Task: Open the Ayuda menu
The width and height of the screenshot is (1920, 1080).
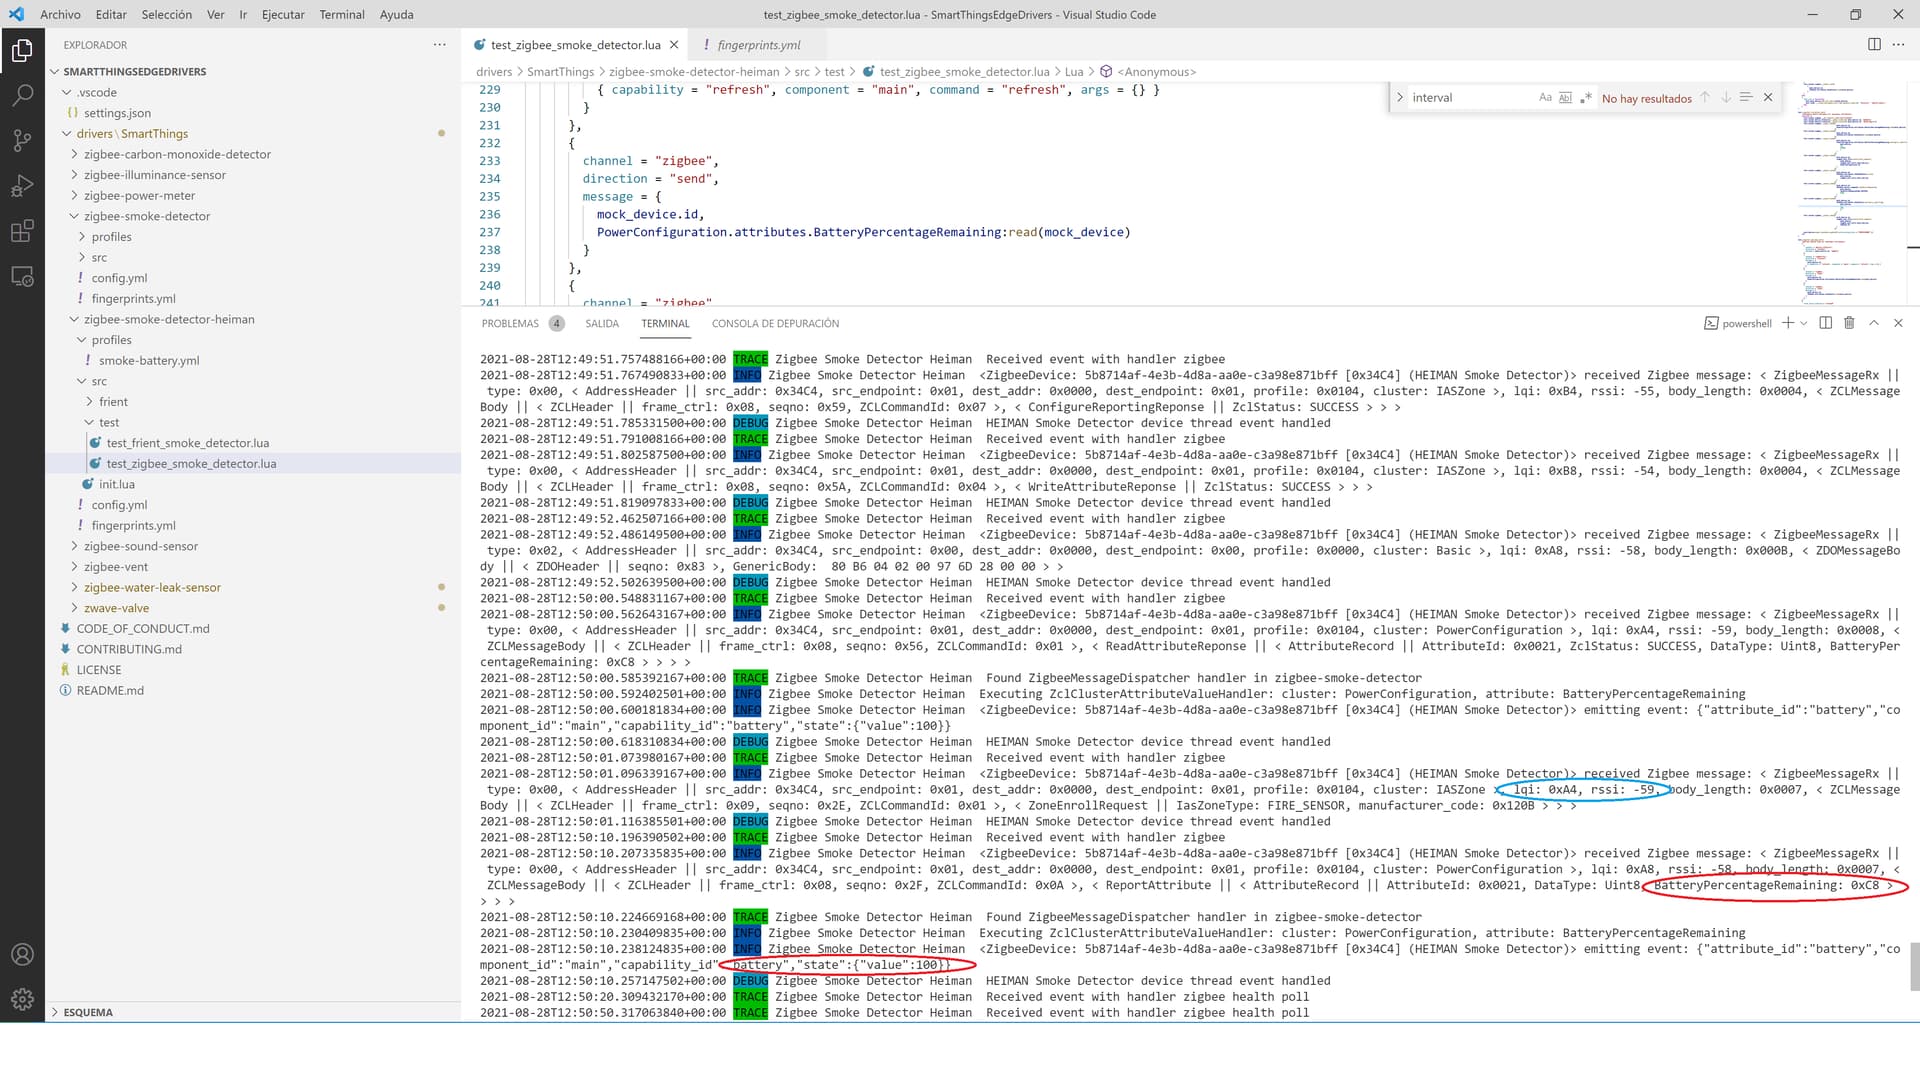Action: click(396, 14)
